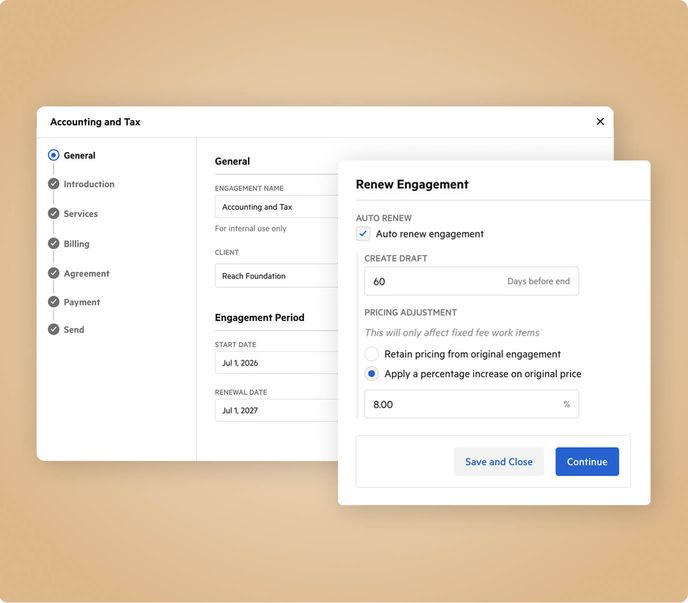Click the 'Days before end' text
Viewport: 688px width, 603px height.
point(538,281)
